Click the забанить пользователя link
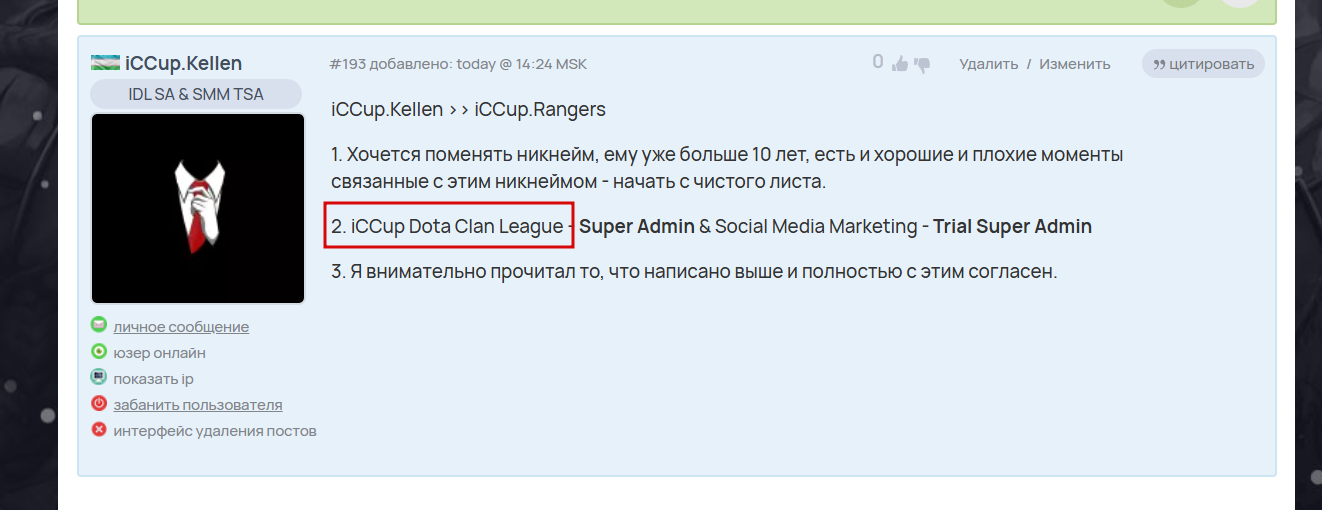Screen dimensions: 1322x510 pyautogui.click(x=198, y=405)
